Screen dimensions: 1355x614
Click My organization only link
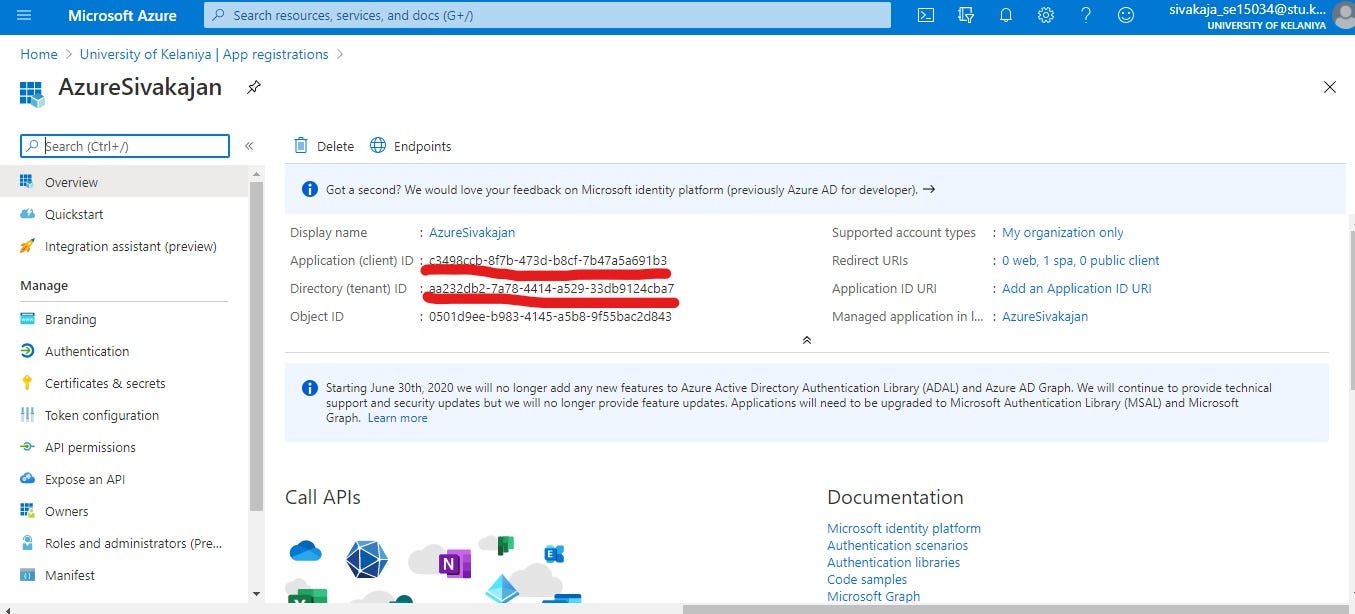[1063, 232]
